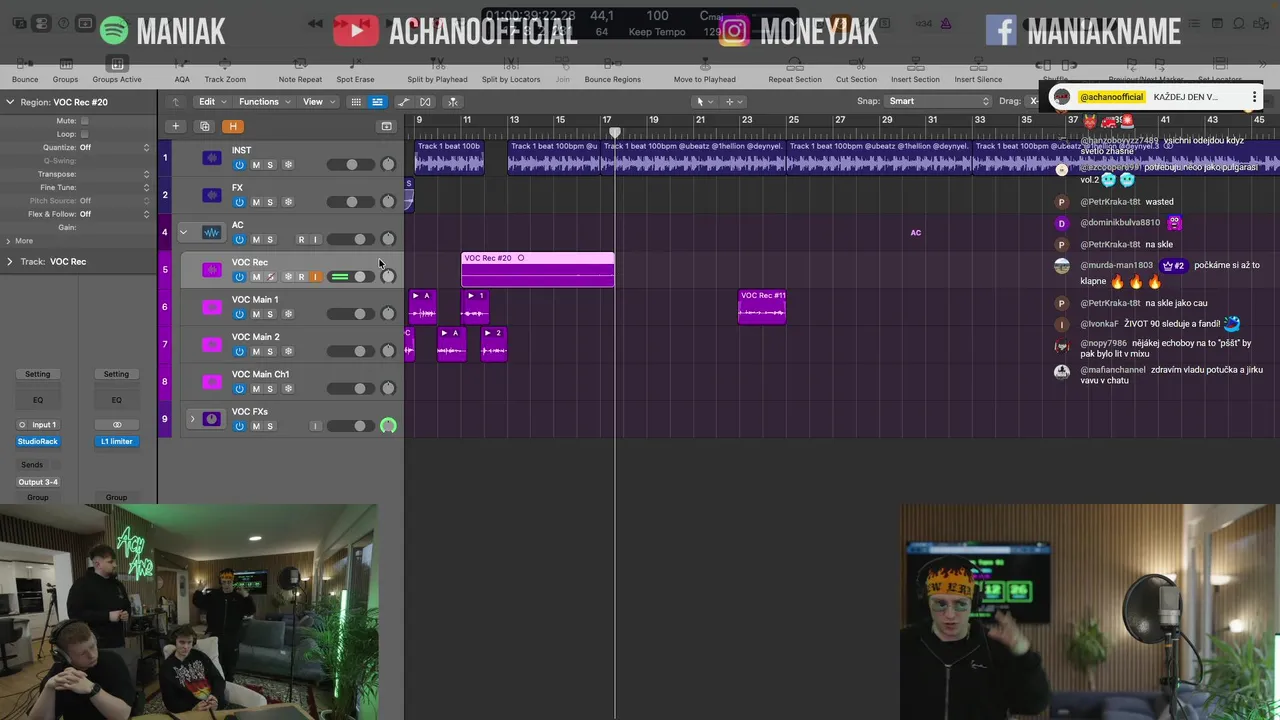Record-enable the VOC Rec track
This screenshot has height=720, width=1280.
coord(301,277)
